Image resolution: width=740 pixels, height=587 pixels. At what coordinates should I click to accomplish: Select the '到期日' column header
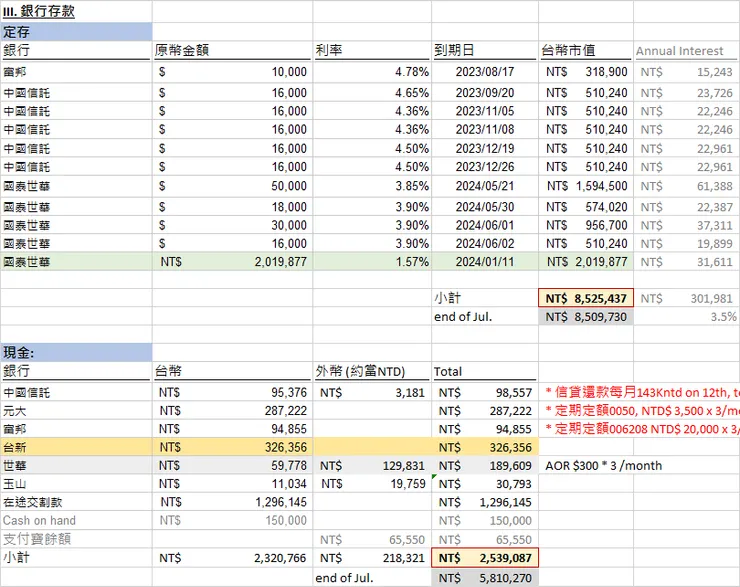pyautogui.click(x=454, y=50)
